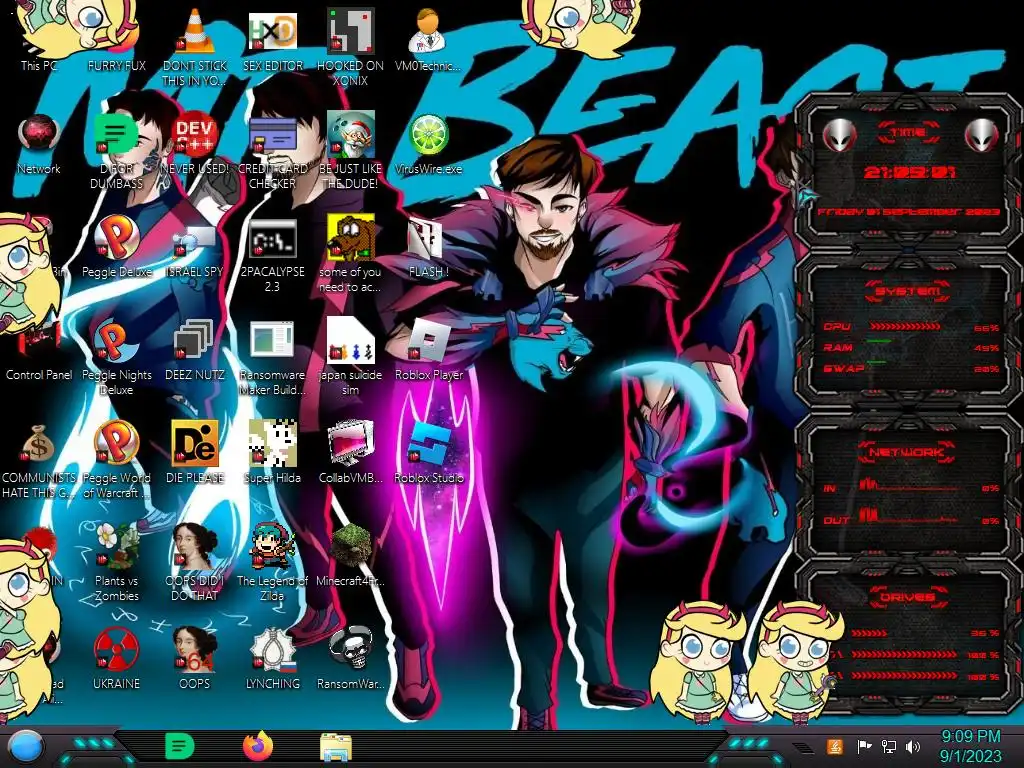Click the right alien head on gadget
1024x768 pixels.
click(x=982, y=136)
